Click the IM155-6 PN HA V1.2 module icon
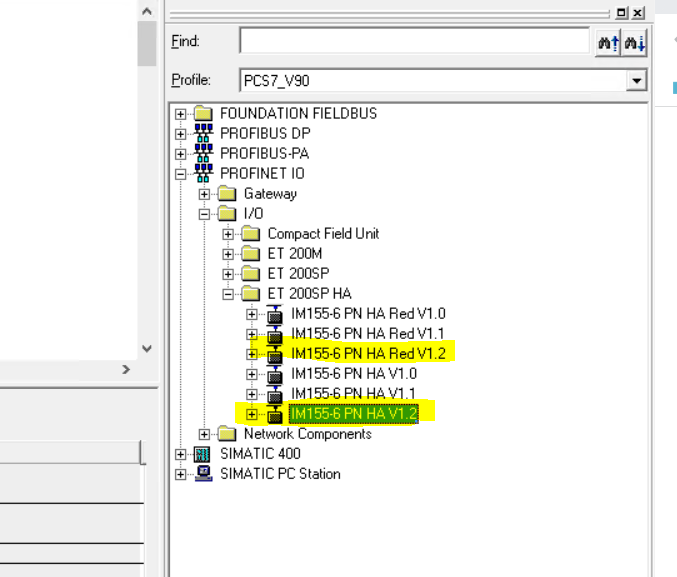Screen dimensions: 677x577 pos(275,414)
